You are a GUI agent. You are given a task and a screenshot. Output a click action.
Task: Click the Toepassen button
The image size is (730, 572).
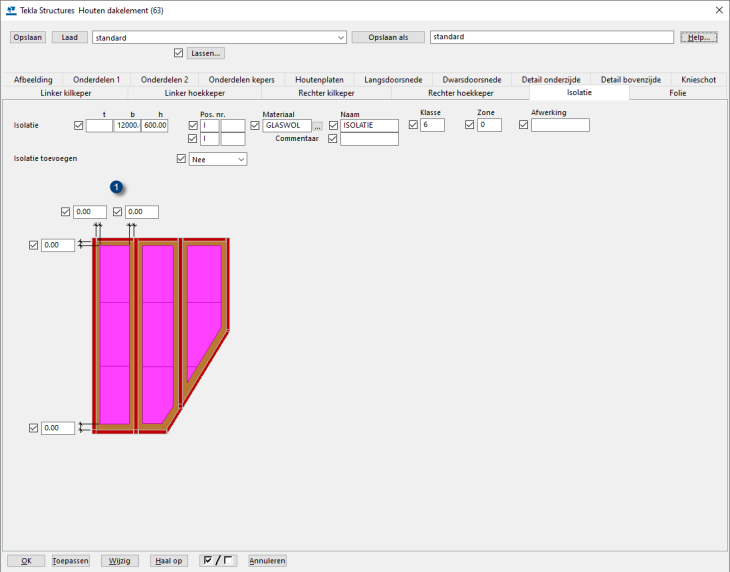[x=71, y=561]
